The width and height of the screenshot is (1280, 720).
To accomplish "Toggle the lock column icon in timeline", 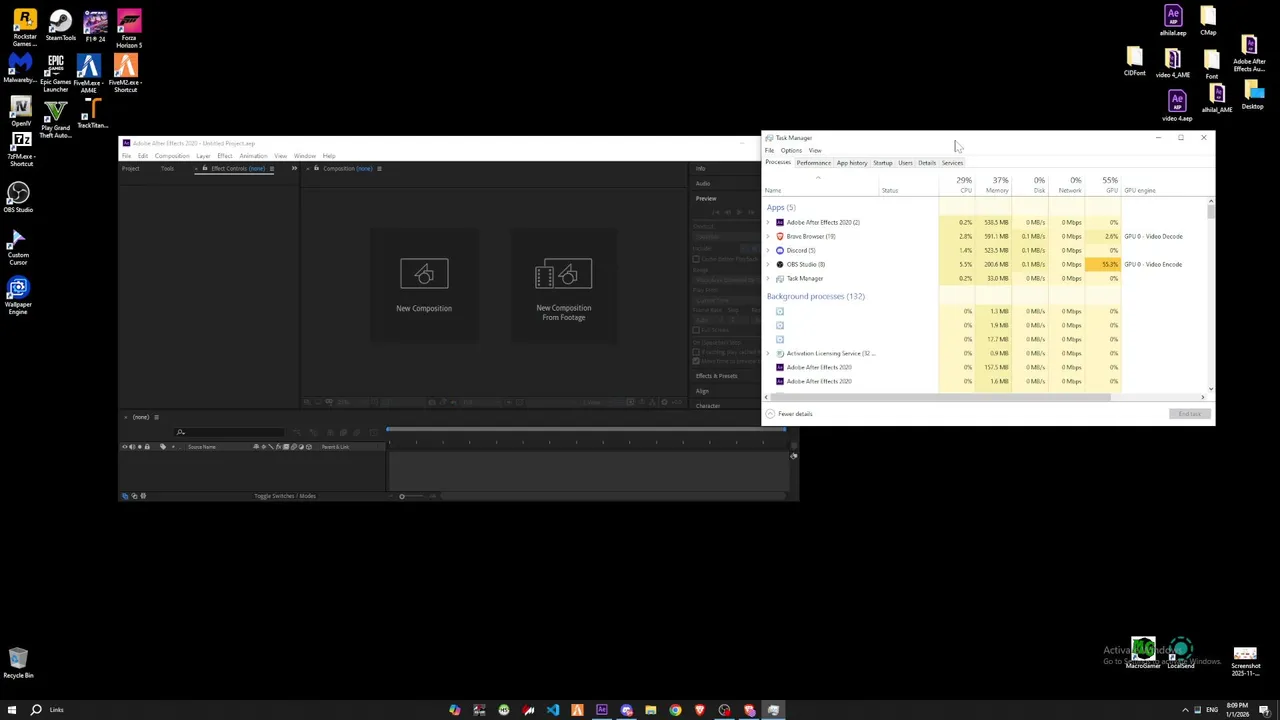I will click(x=147, y=447).
